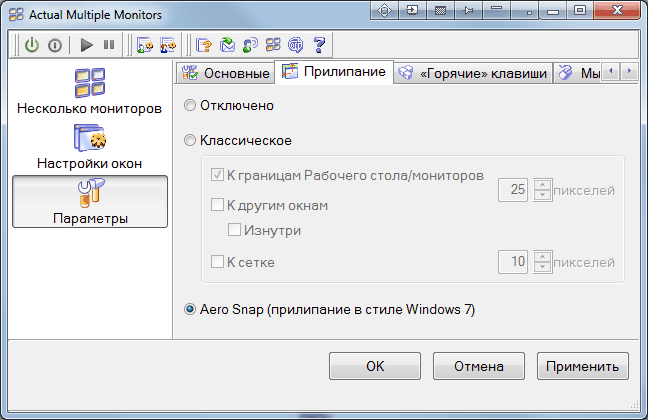This screenshot has width=648, height=420.
Task: Click the pause toolbar icon
Action: click(x=109, y=45)
